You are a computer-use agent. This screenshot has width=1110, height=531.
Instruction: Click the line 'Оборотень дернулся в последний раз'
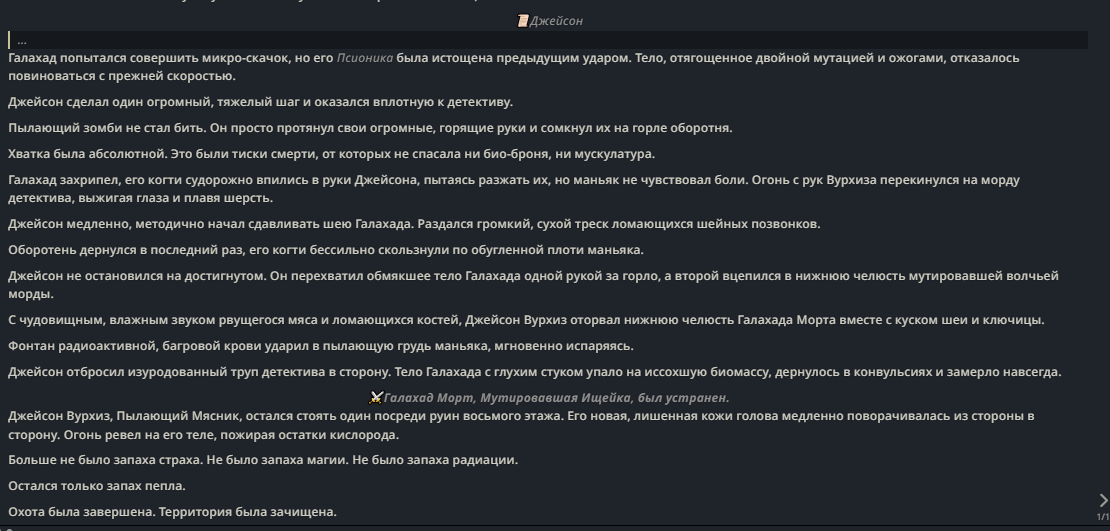[x=326, y=250]
